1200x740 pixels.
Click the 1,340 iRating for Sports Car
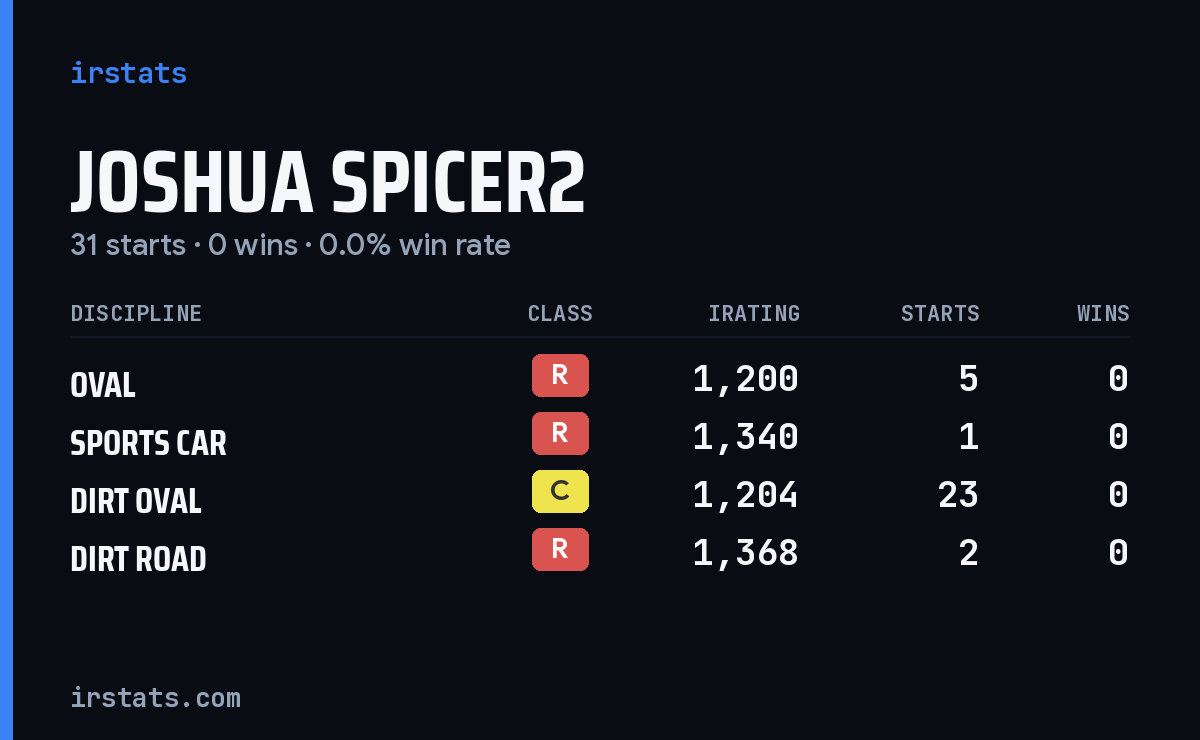tap(746, 436)
